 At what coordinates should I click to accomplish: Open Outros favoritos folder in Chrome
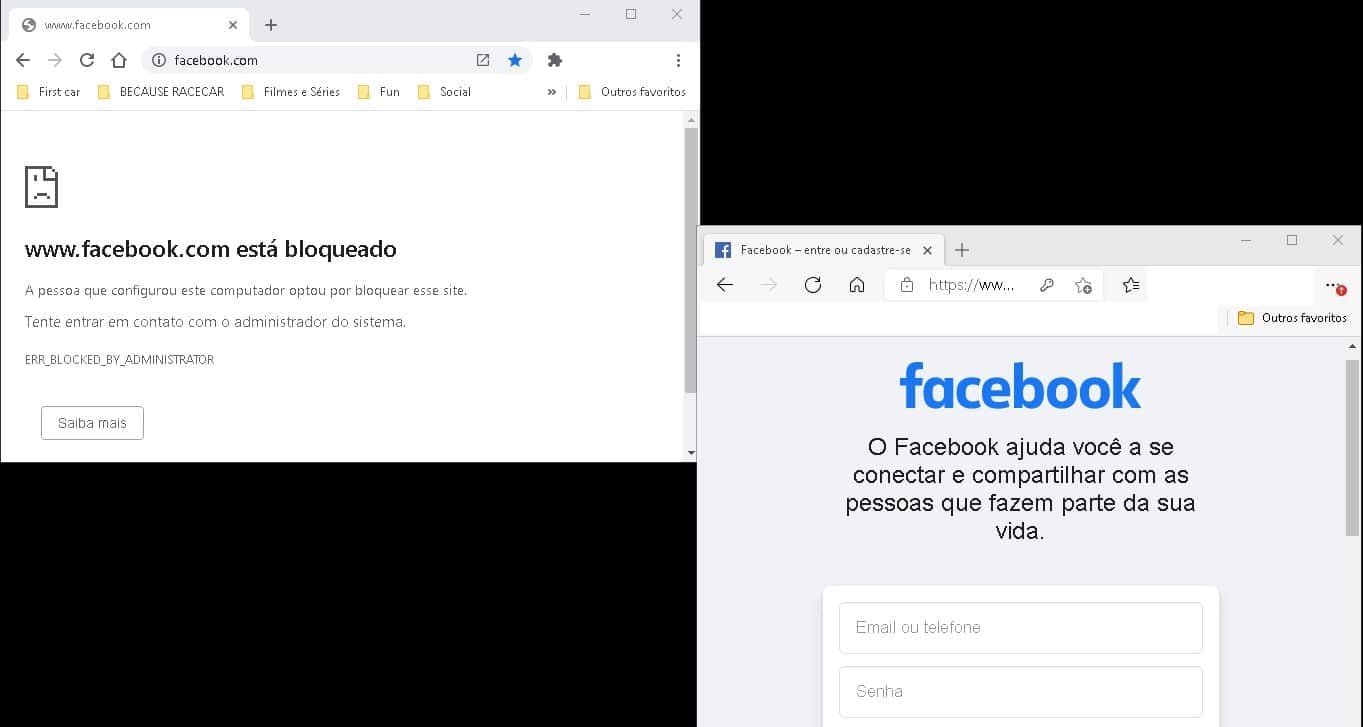tap(632, 92)
